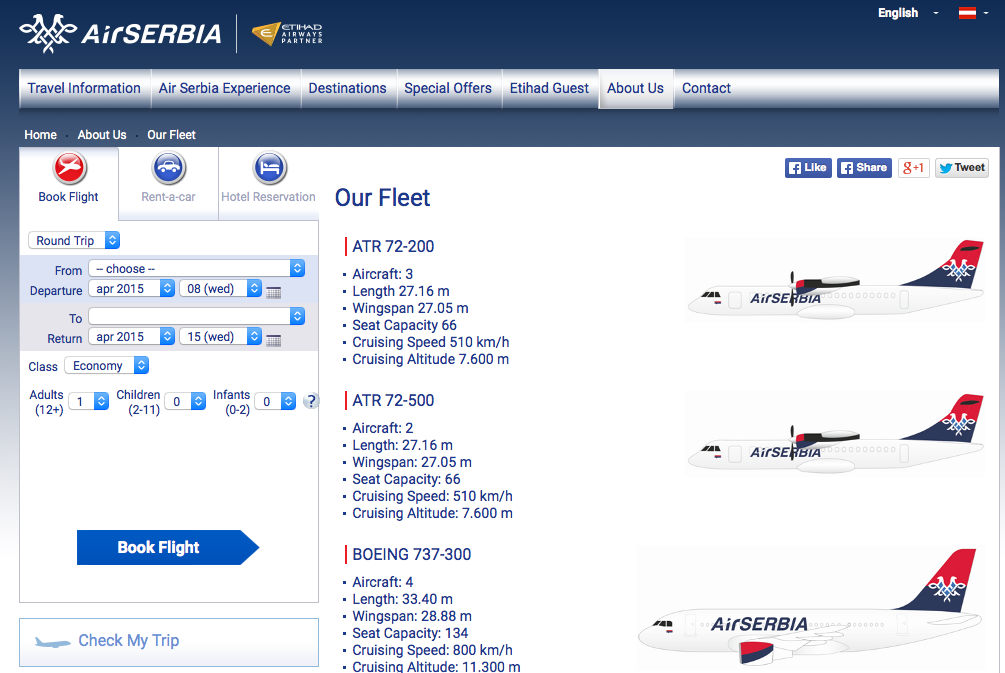Click the ATR 72-500 aircraft image
Screen dimensions: 1005x673
pyautogui.click(x=835, y=435)
